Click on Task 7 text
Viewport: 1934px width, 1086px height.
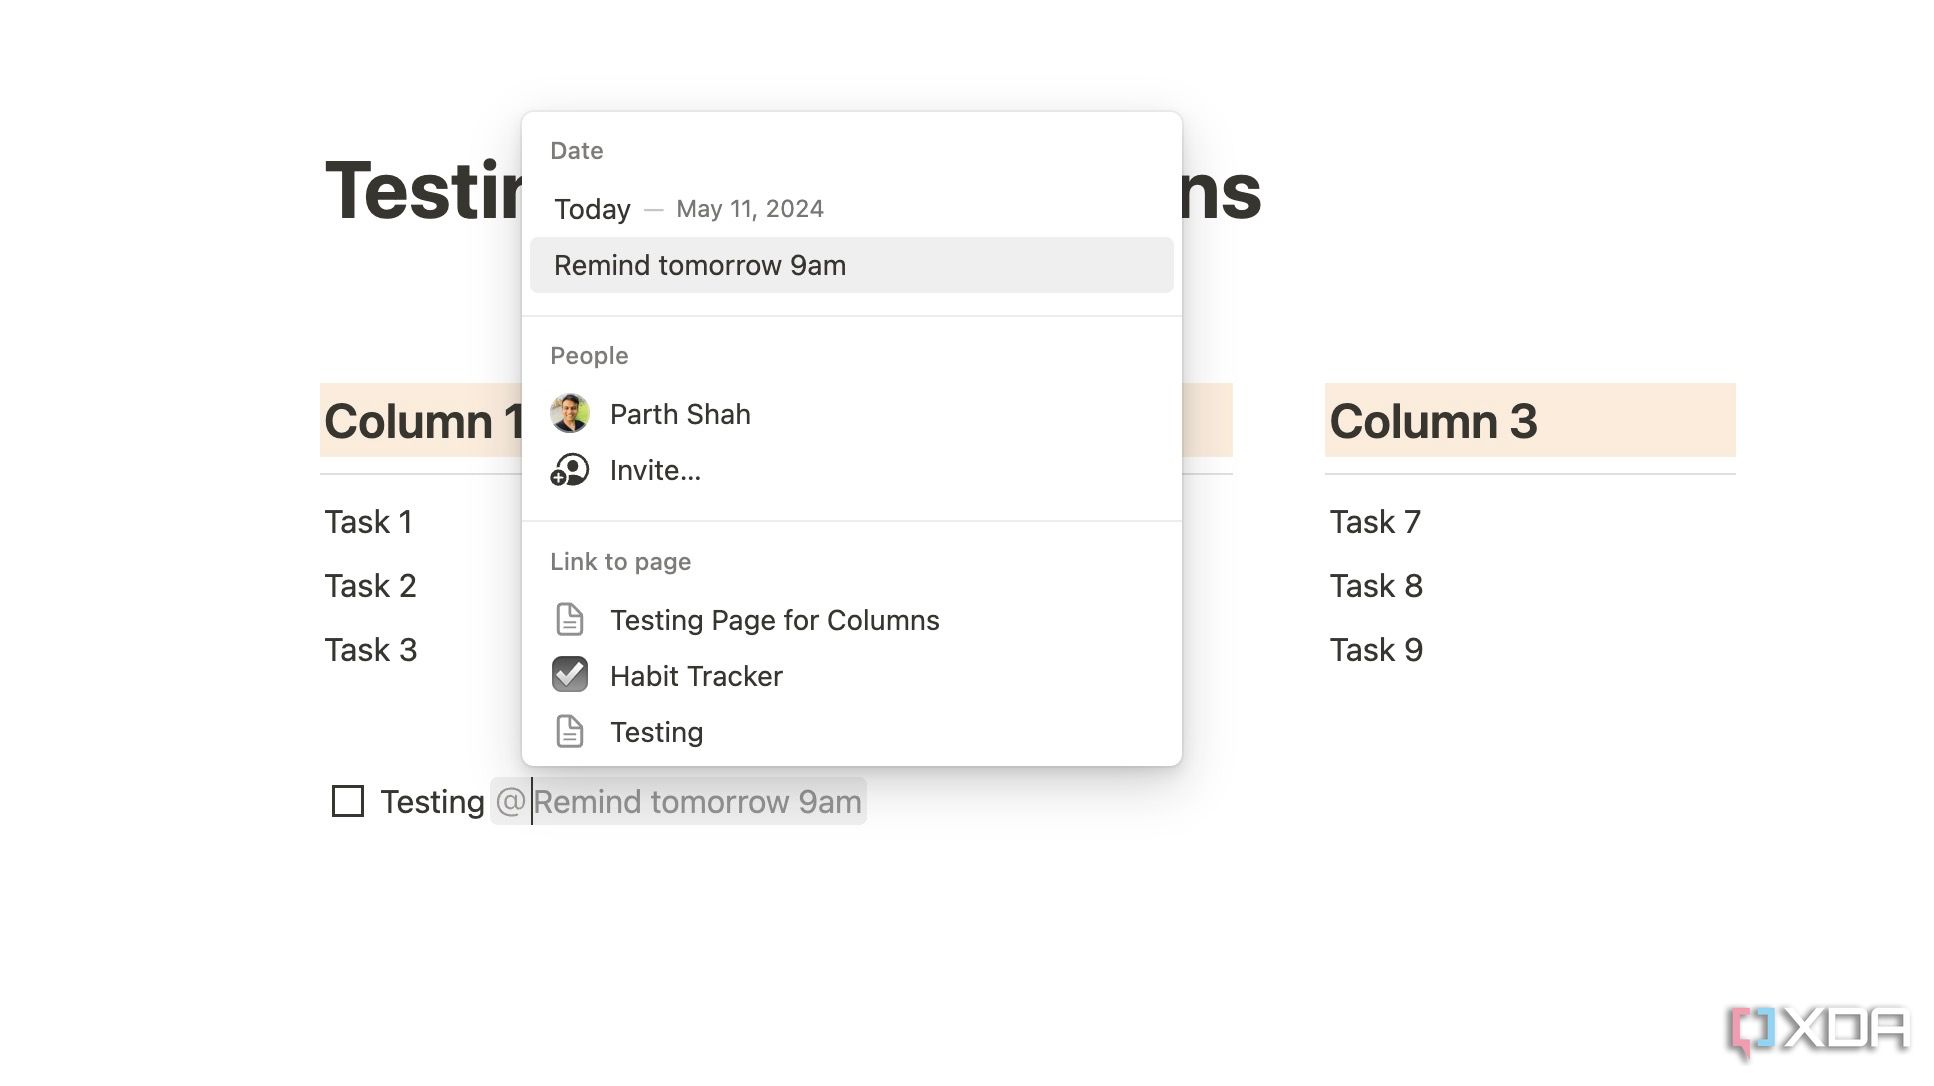tap(1374, 522)
